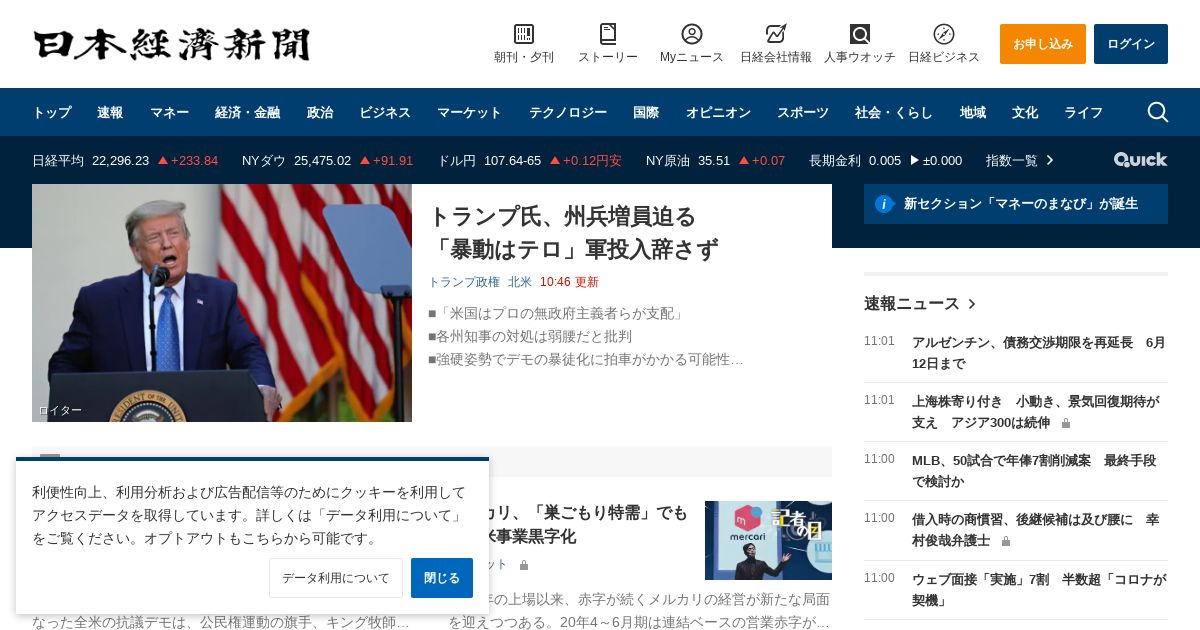The height and width of the screenshot is (630, 1200).
Task: Open 借入時の商慣習、後継候補は及び腰に news item
Action: tap(1036, 530)
